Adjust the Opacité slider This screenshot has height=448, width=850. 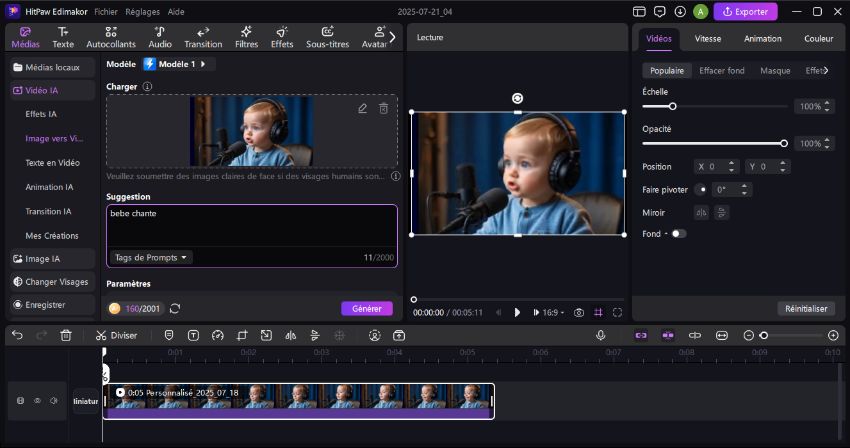click(x=714, y=143)
